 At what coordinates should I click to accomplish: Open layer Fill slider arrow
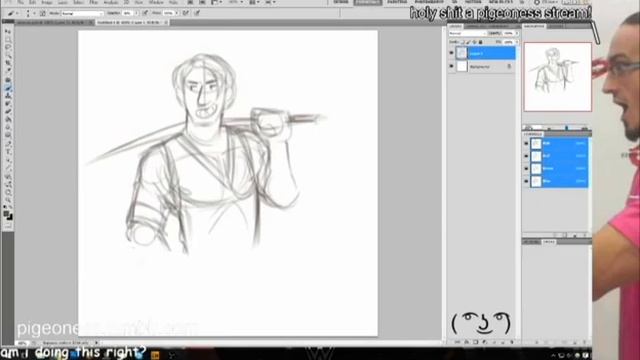pos(517,42)
